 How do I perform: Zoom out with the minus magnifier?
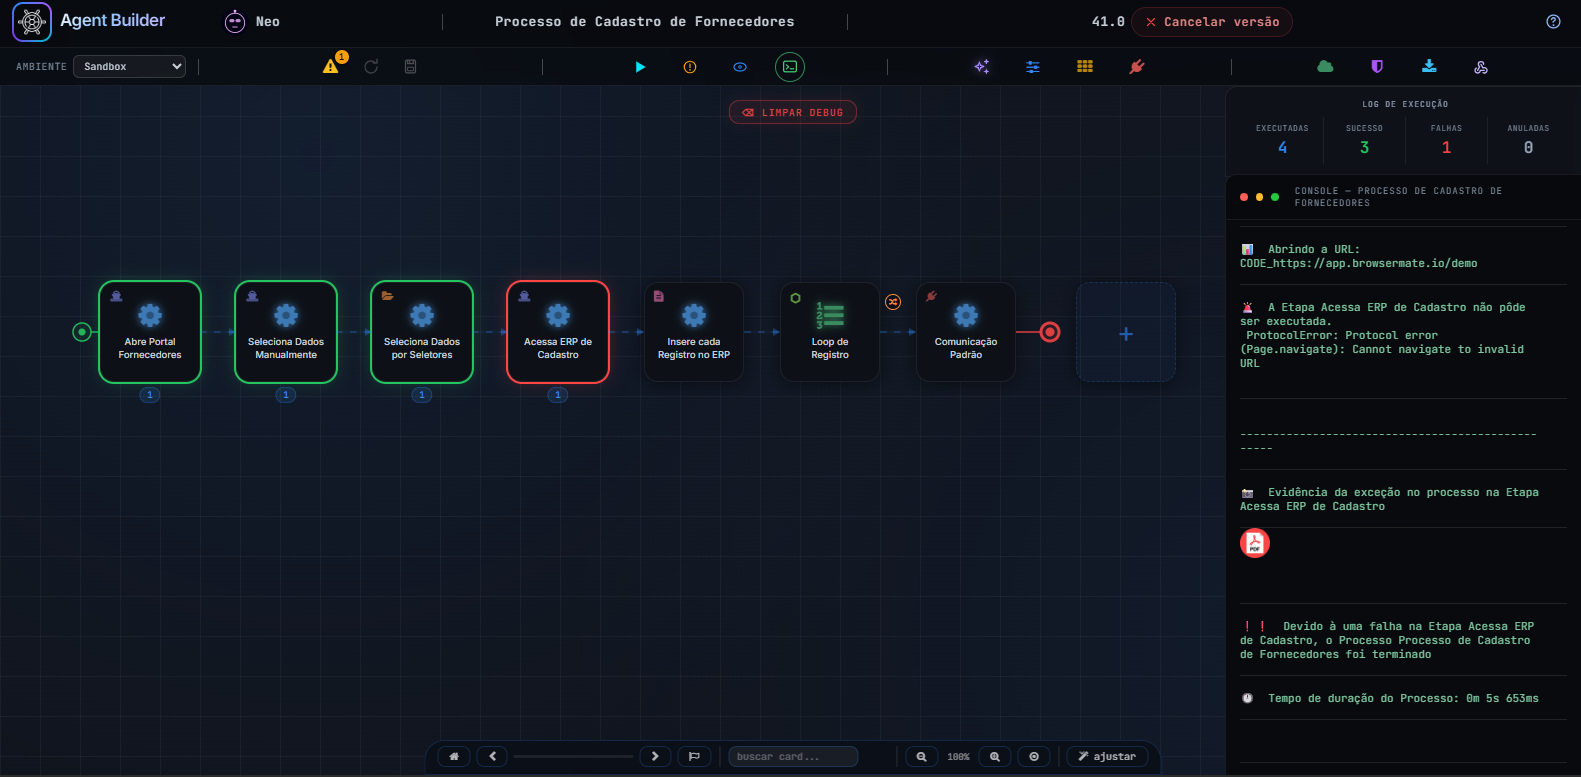[x=922, y=756]
